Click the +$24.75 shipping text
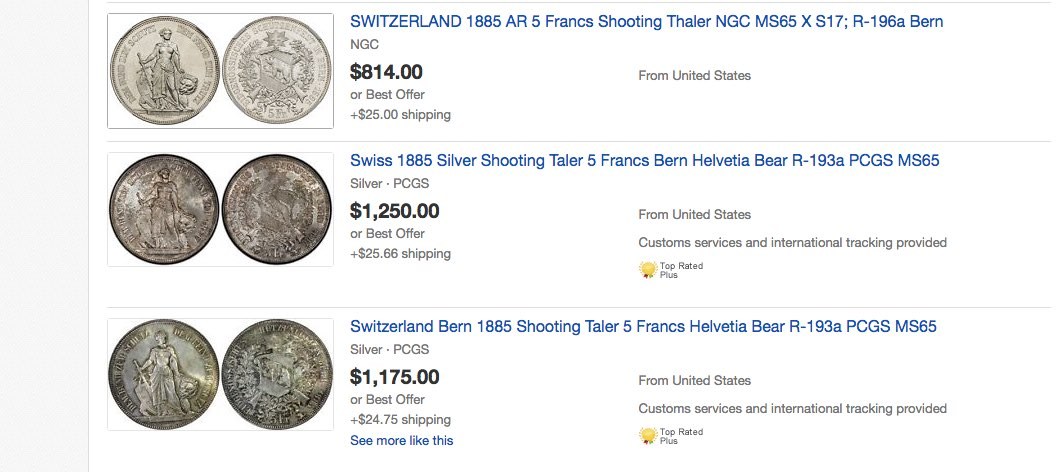Image resolution: width=1062 pixels, height=472 pixels. [400, 419]
